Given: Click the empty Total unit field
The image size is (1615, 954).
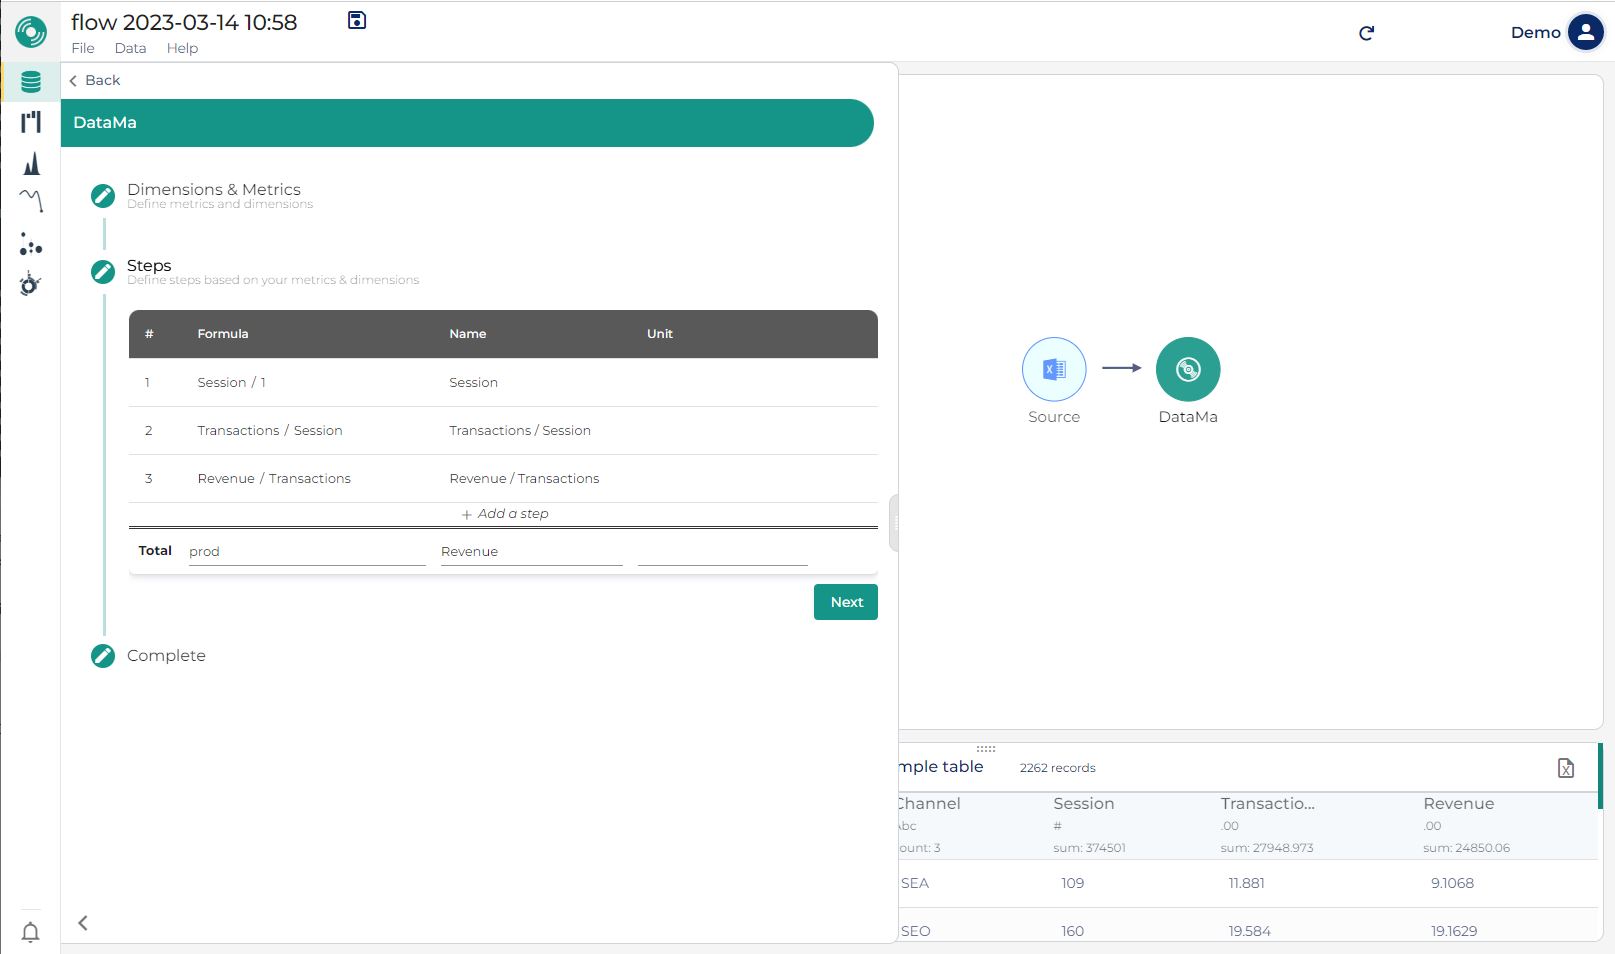Looking at the screenshot, I should (x=722, y=551).
